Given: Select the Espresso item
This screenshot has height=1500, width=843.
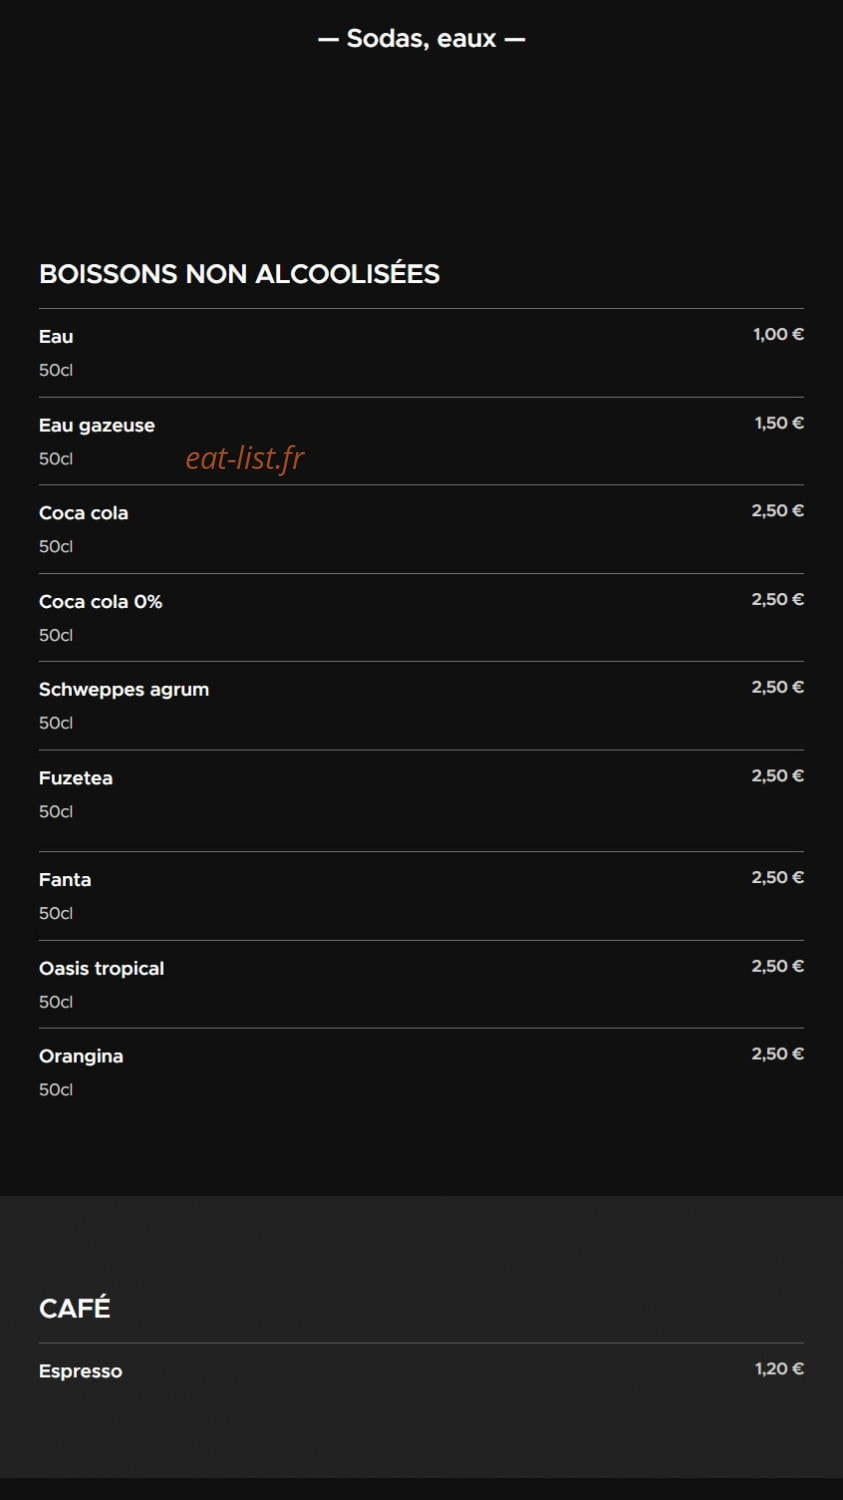Looking at the screenshot, I should [x=421, y=1371].
